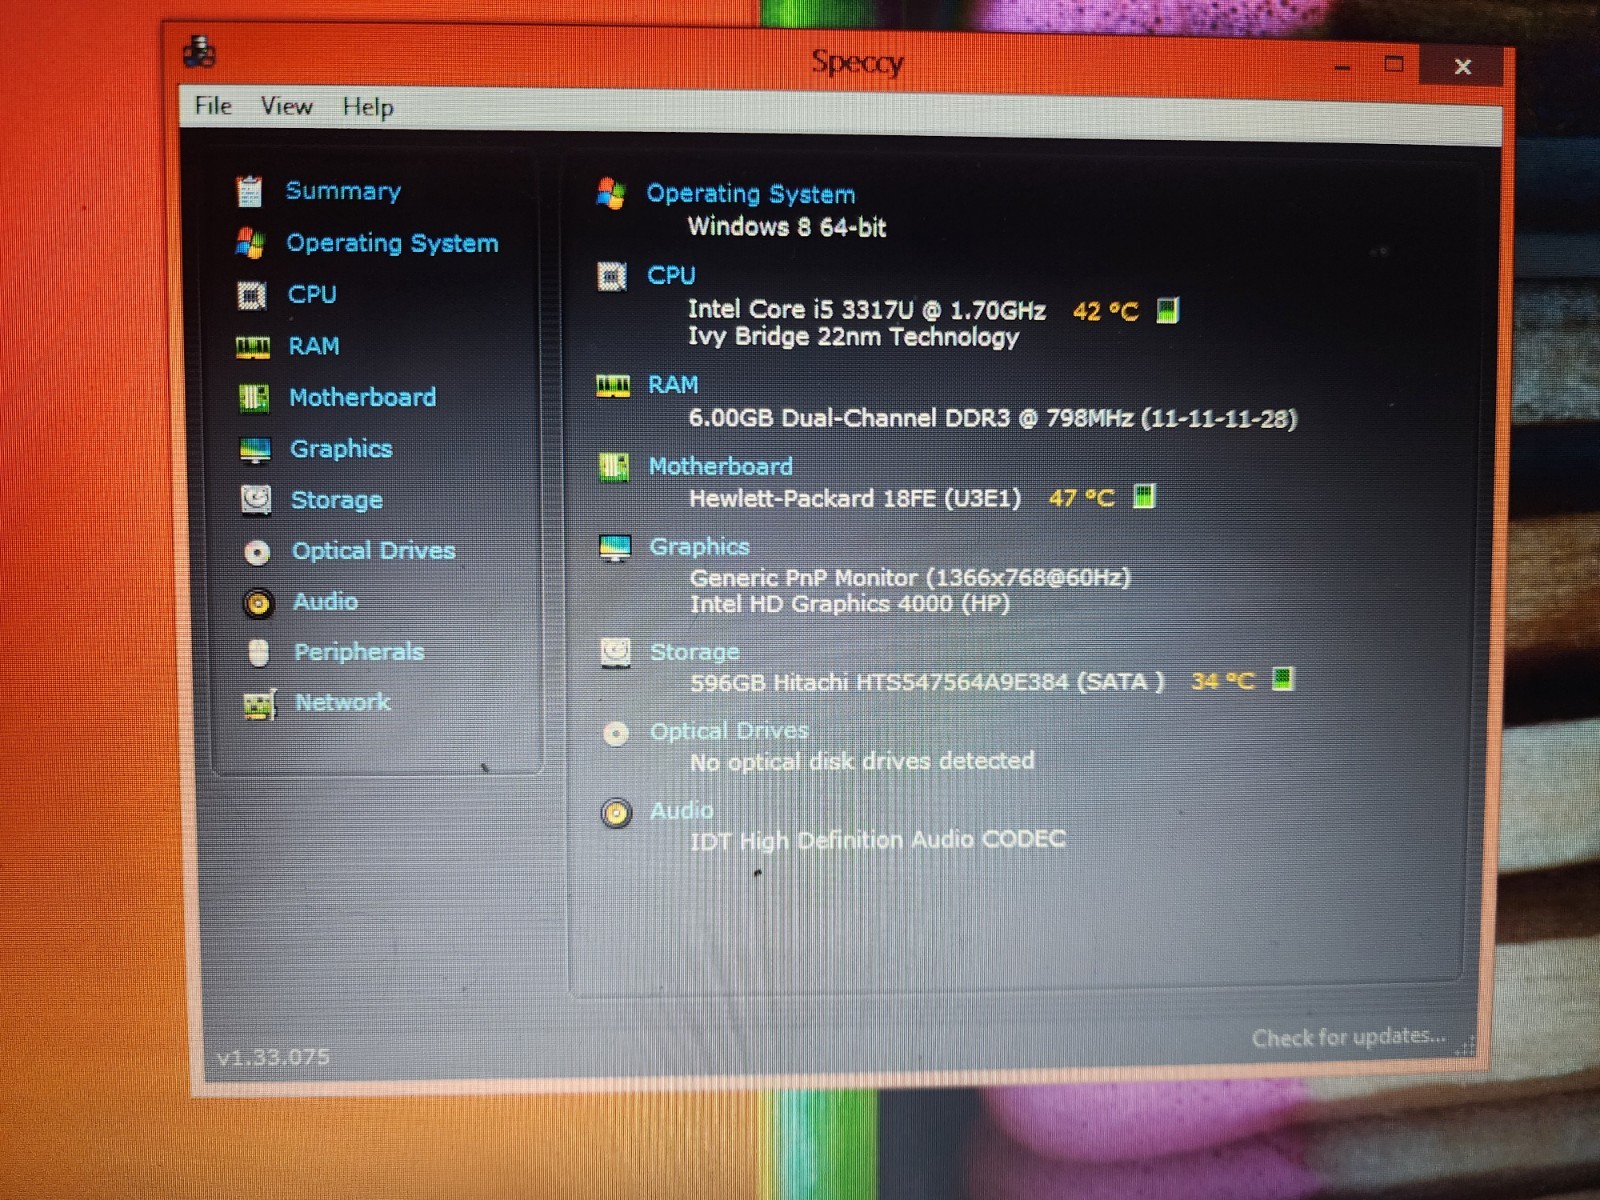Click Windows flag icon in summary pane
Viewport: 1600px width, 1200px height.
[x=611, y=193]
